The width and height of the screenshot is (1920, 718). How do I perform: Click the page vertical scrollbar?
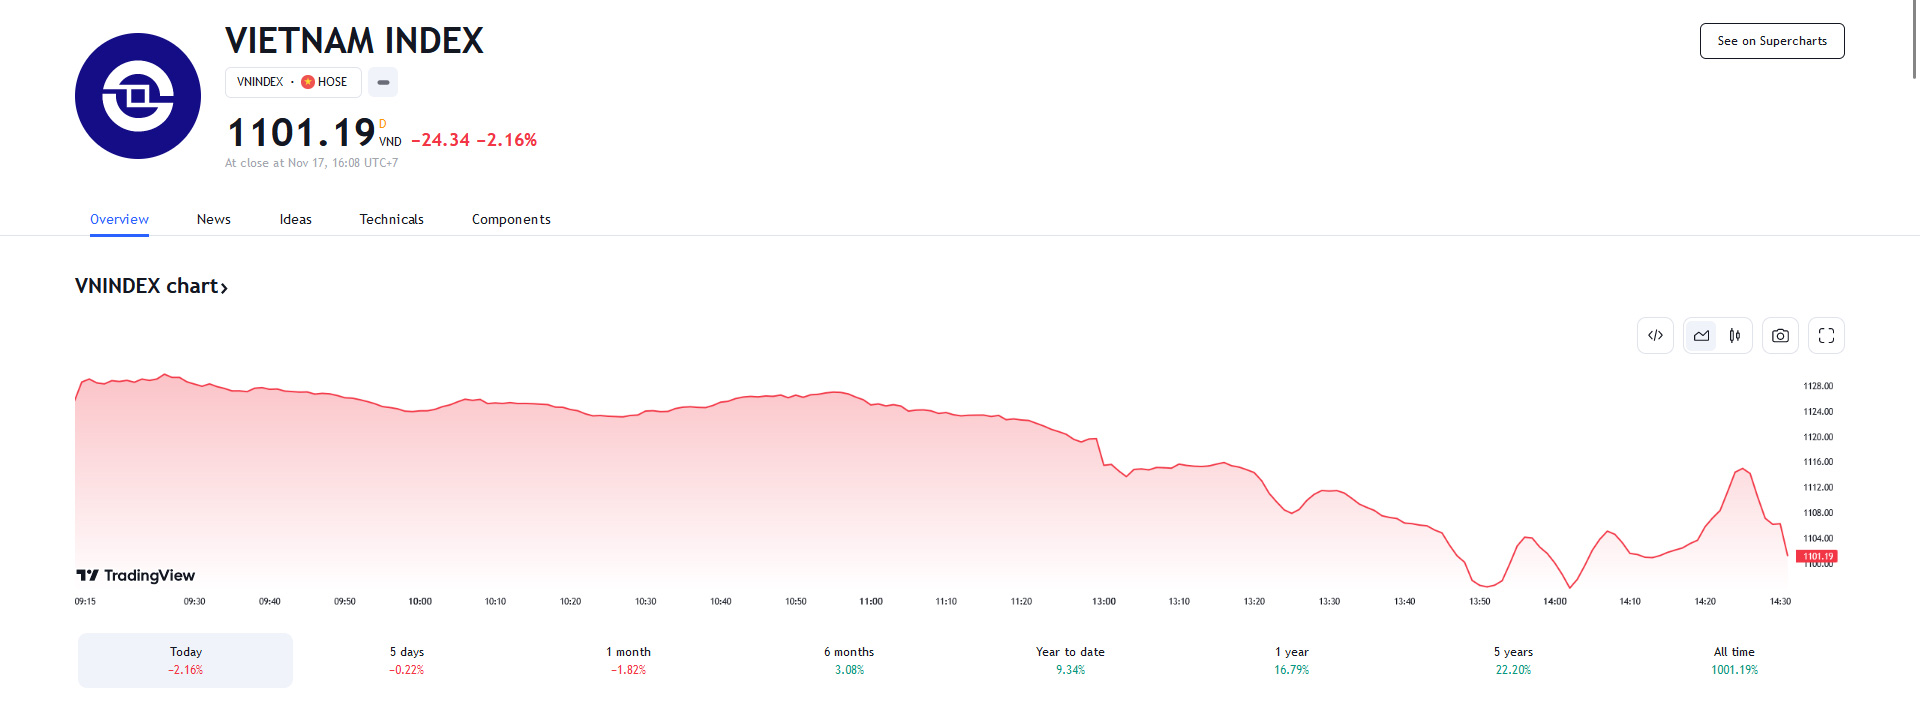click(1914, 40)
